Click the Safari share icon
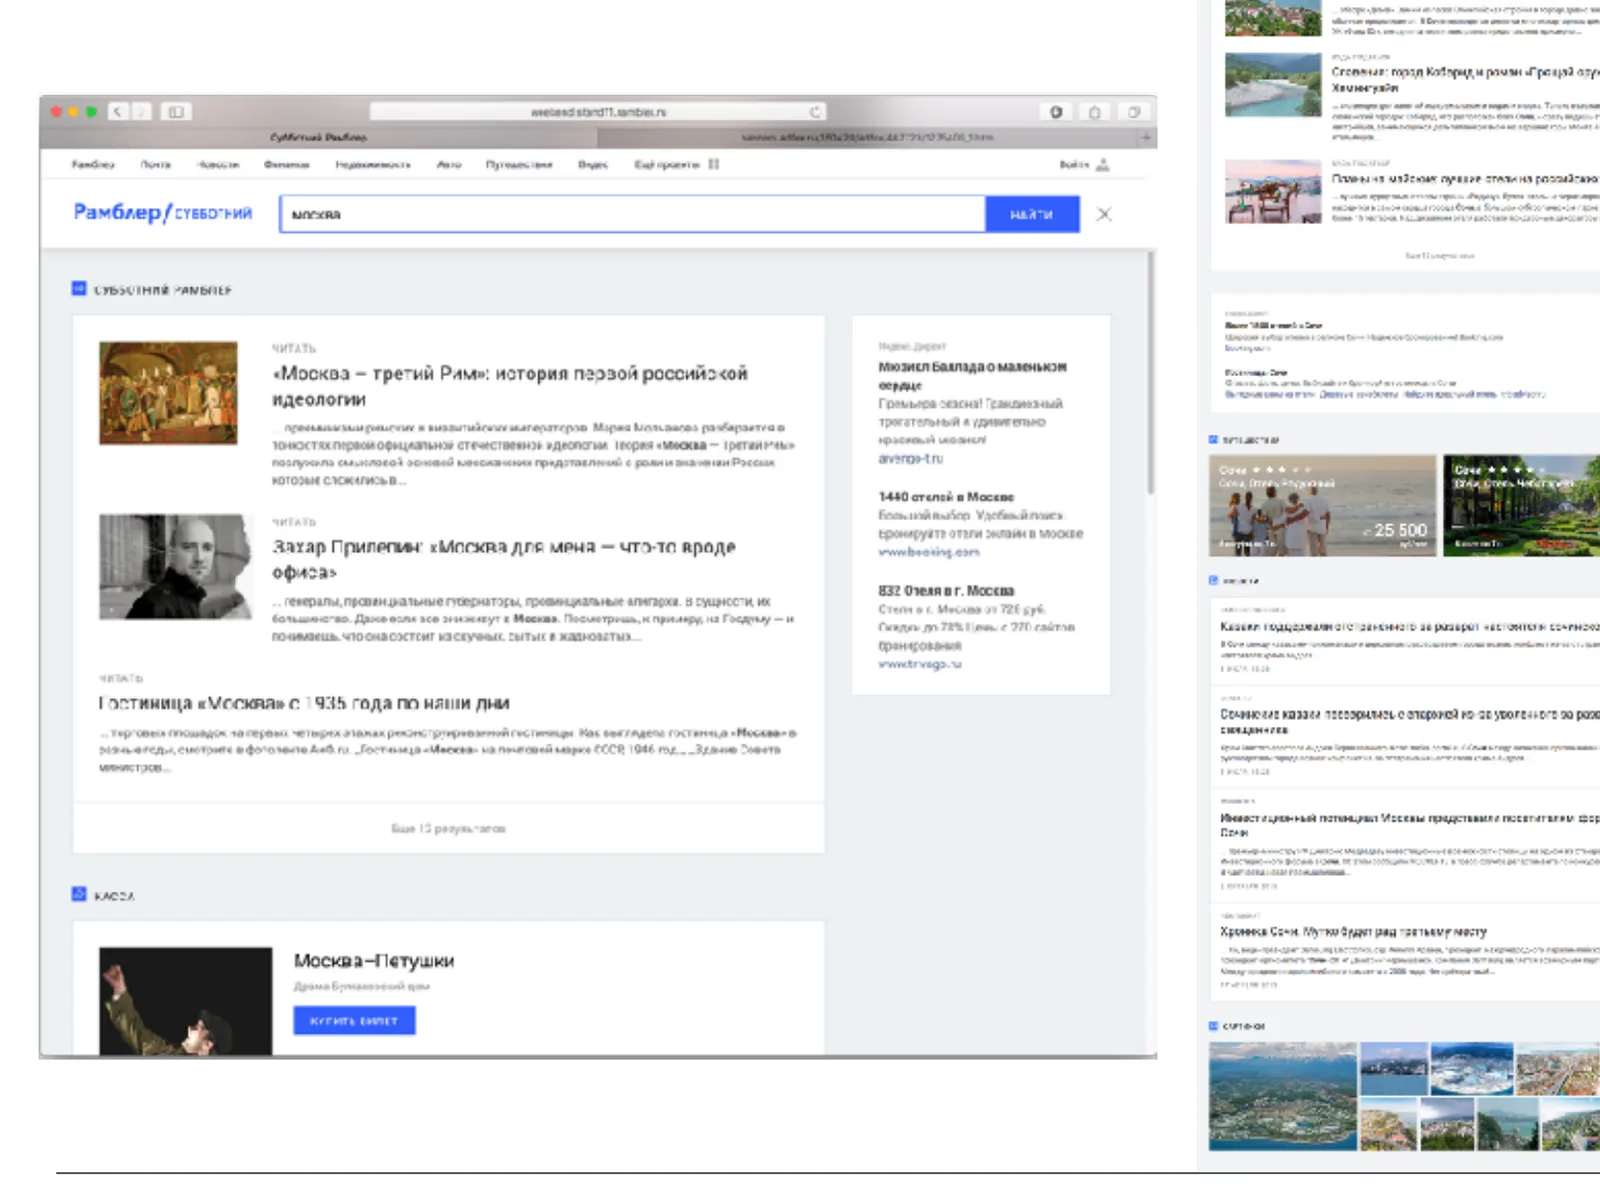 point(1095,112)
